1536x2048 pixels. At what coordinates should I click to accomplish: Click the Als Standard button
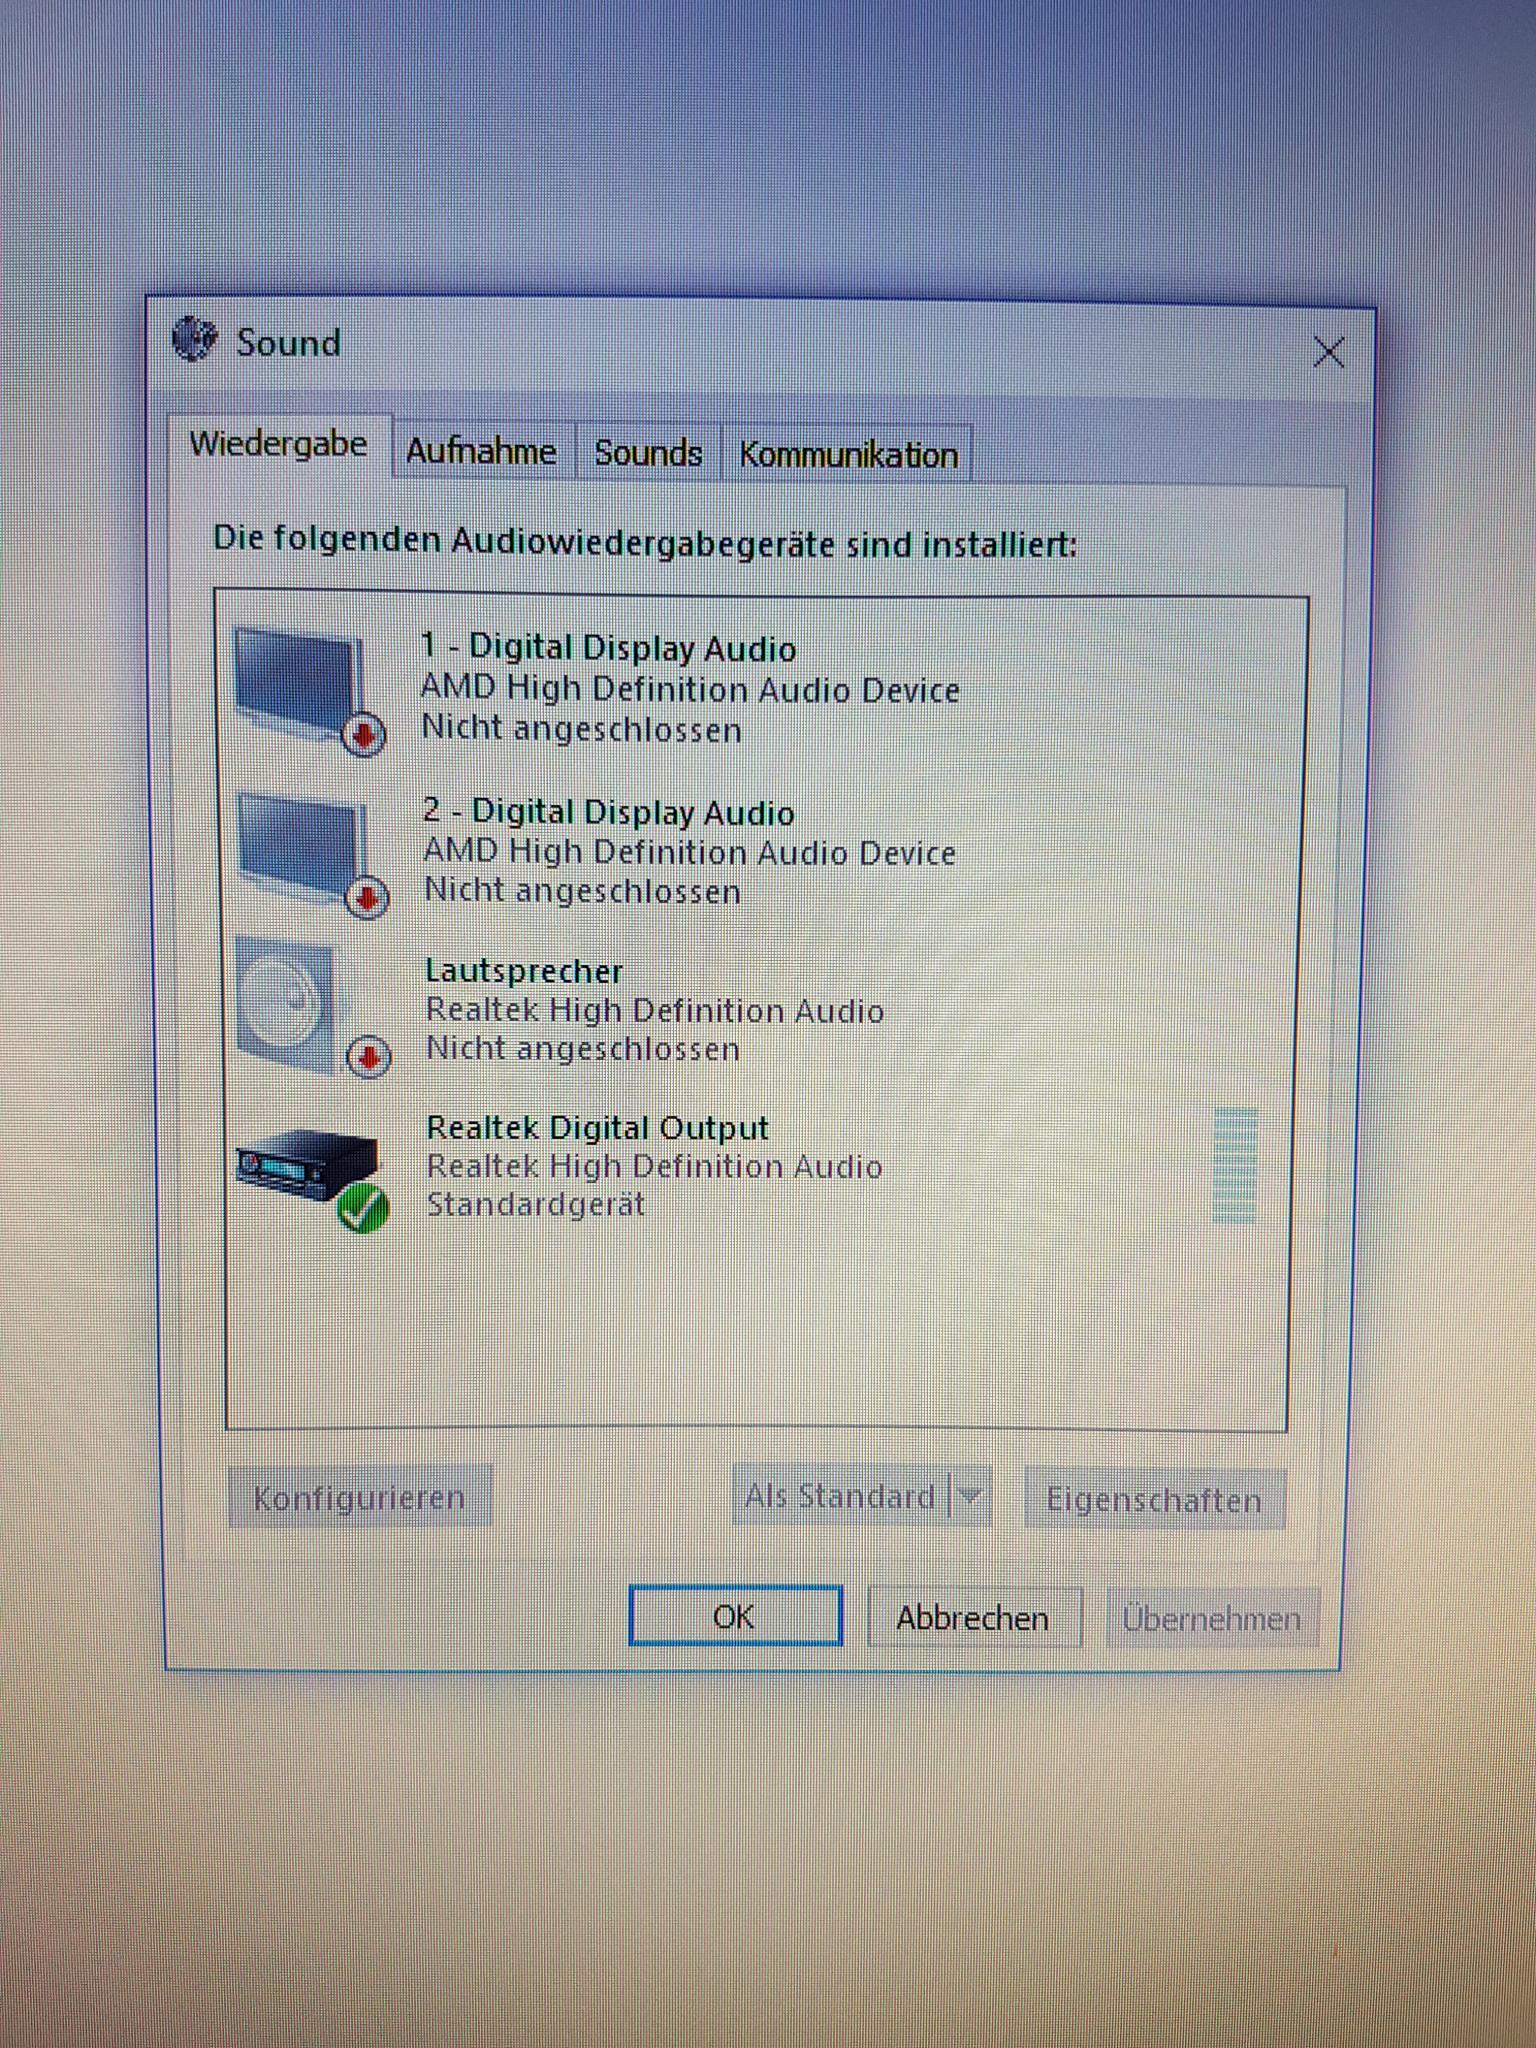tap(840, 1496)
